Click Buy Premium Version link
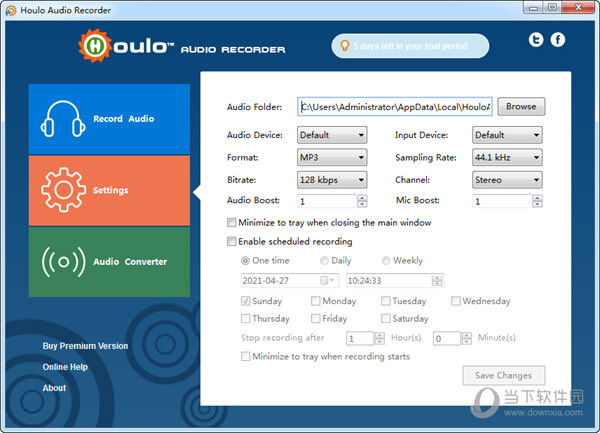Image resolution: width=600 pixels, height=433 pixels. tap(85, 346)
